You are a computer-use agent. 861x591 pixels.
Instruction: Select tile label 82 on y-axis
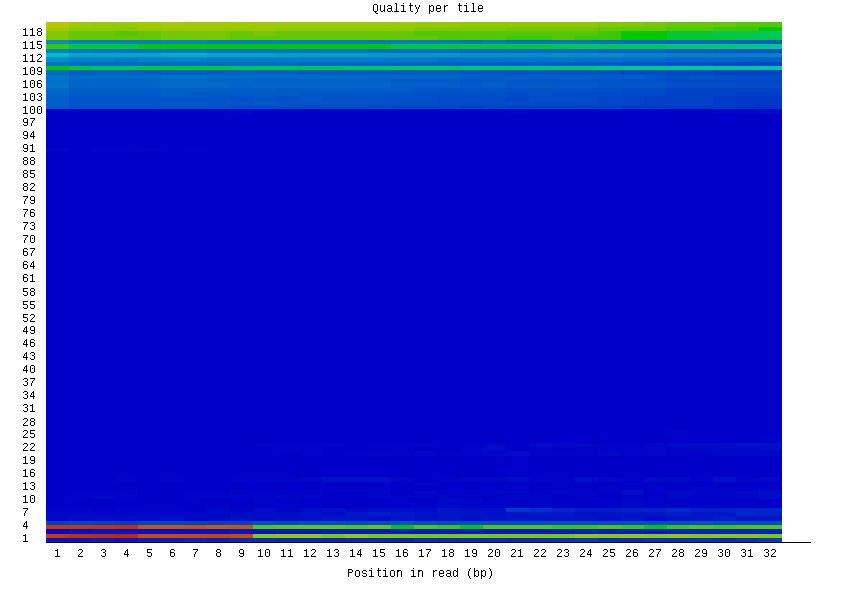point(29,187)
